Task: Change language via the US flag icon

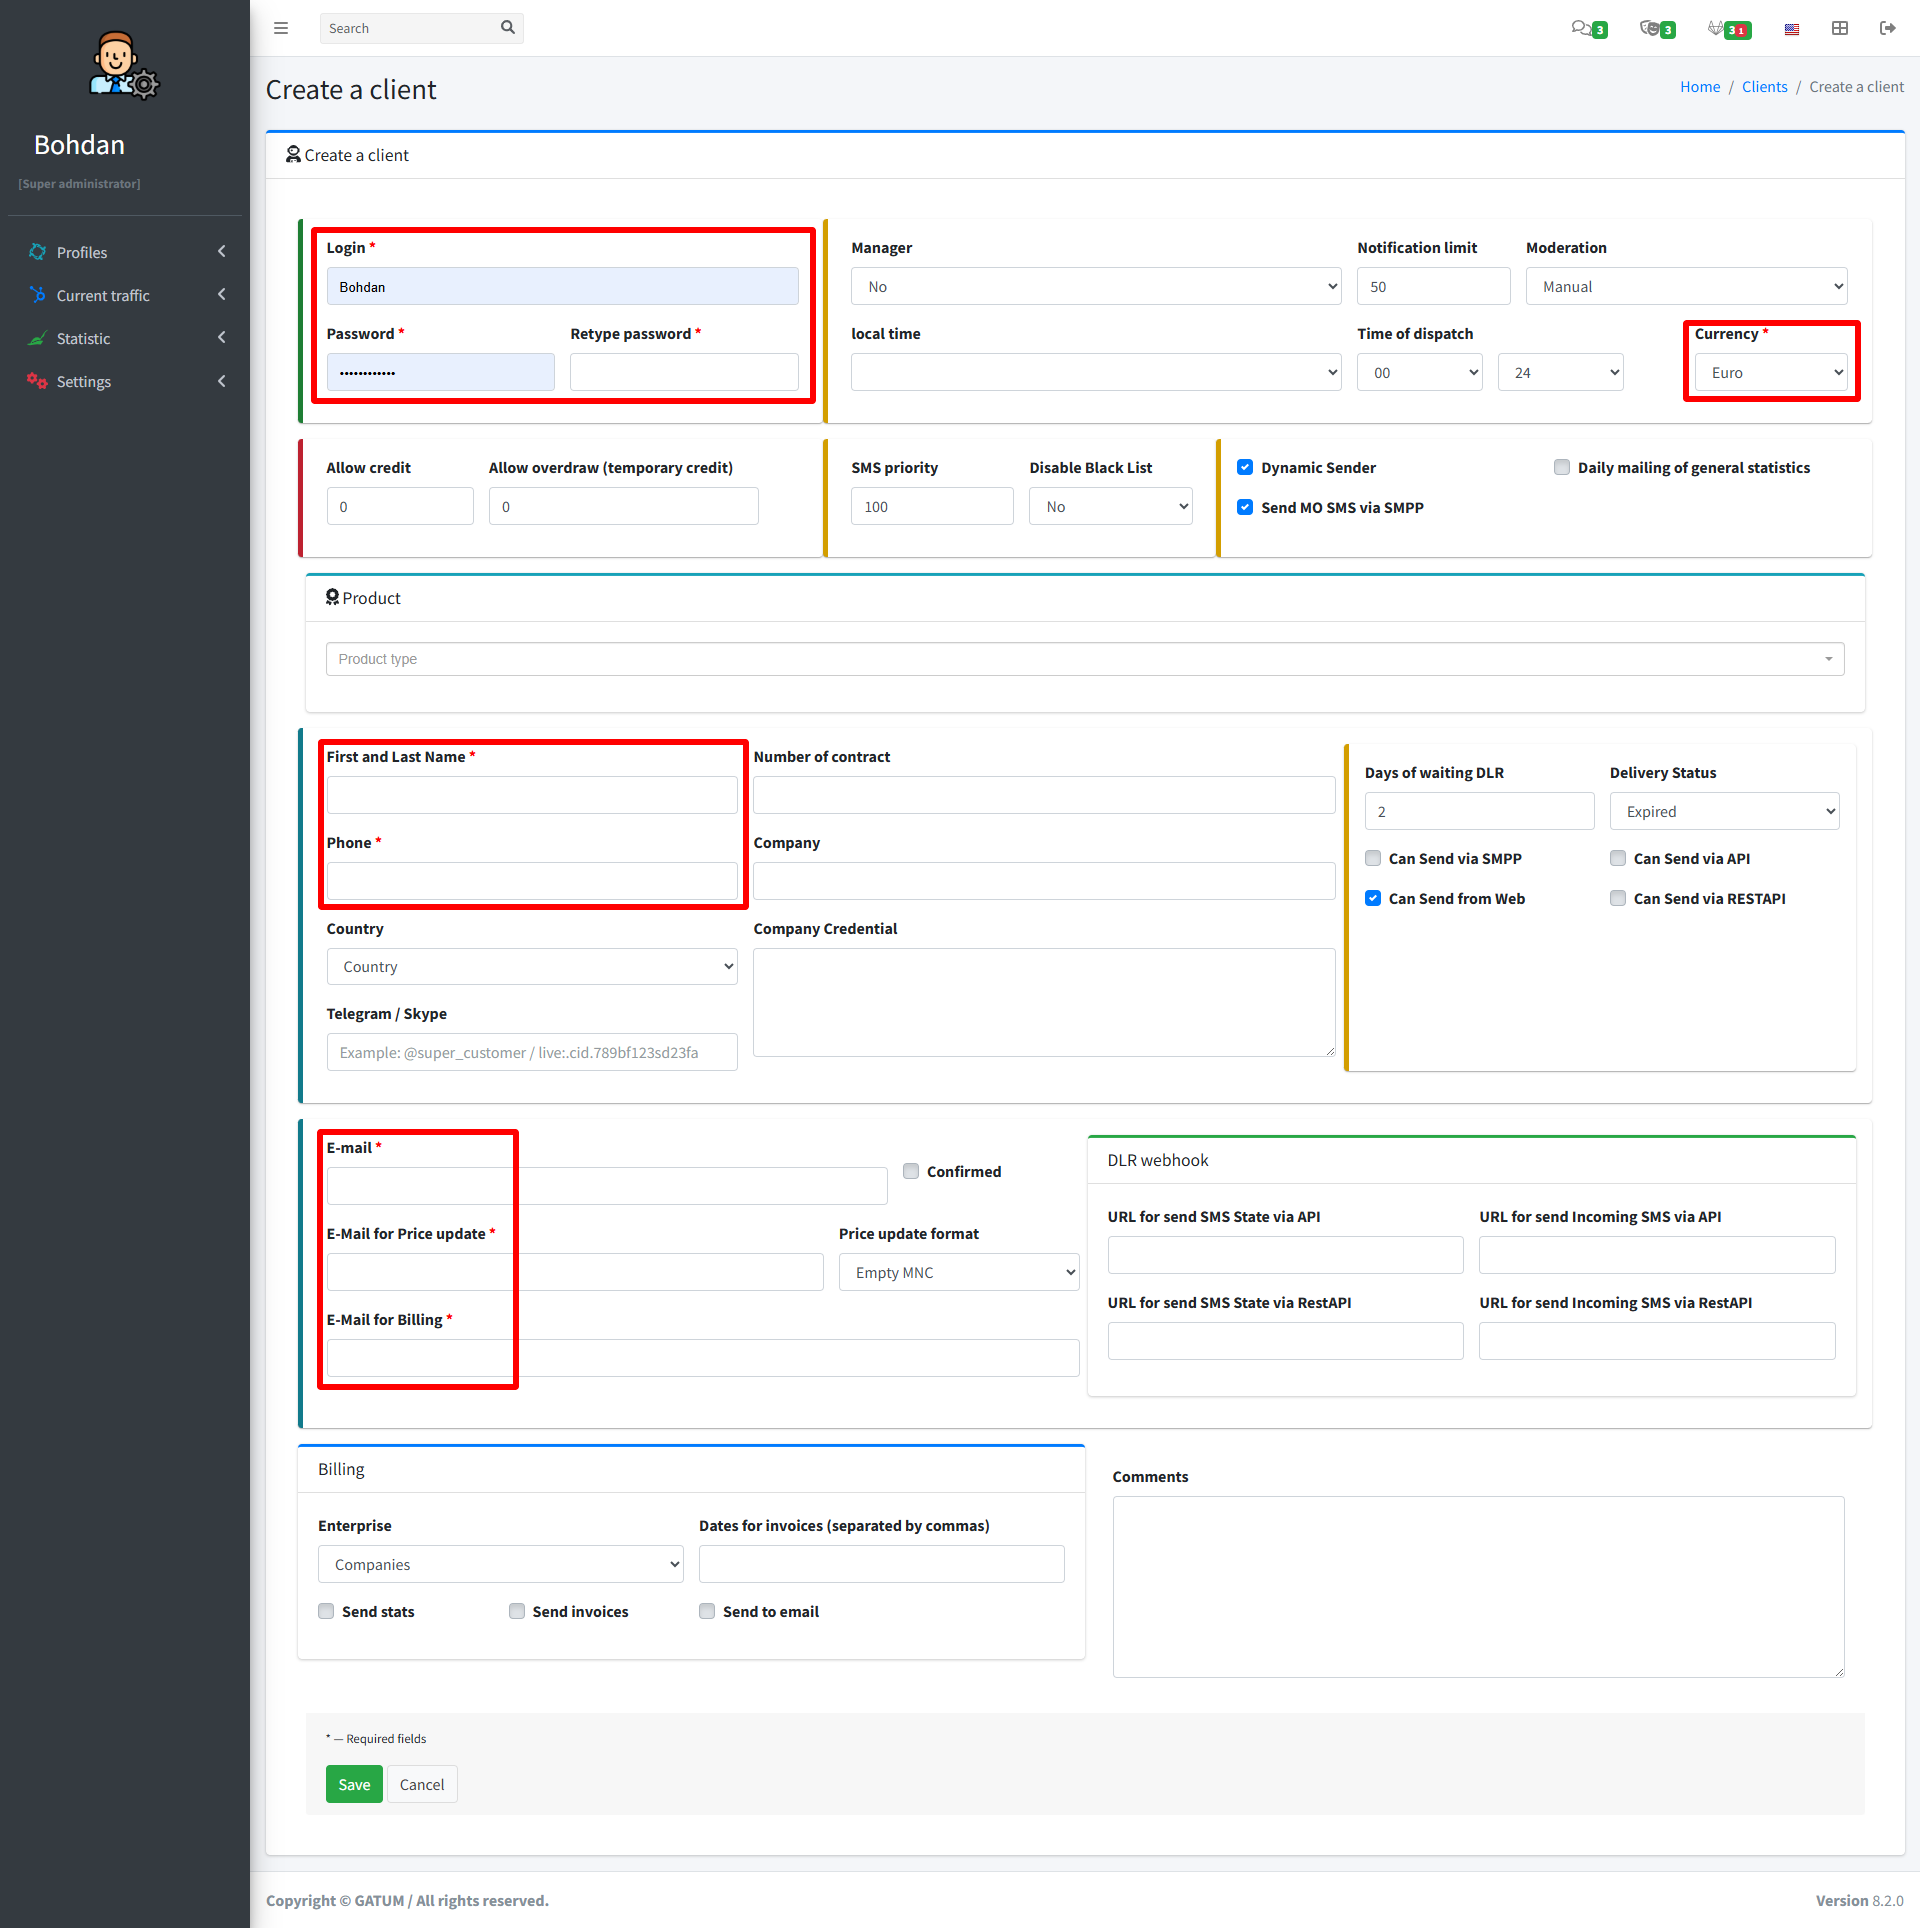Action: point(1791,28)
